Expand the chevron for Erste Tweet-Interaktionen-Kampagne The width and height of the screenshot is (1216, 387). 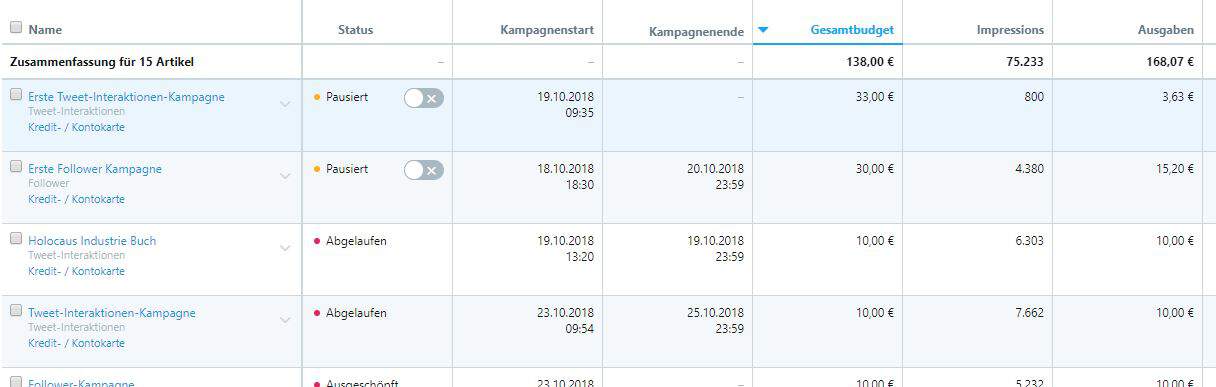[x=285, y=104]
